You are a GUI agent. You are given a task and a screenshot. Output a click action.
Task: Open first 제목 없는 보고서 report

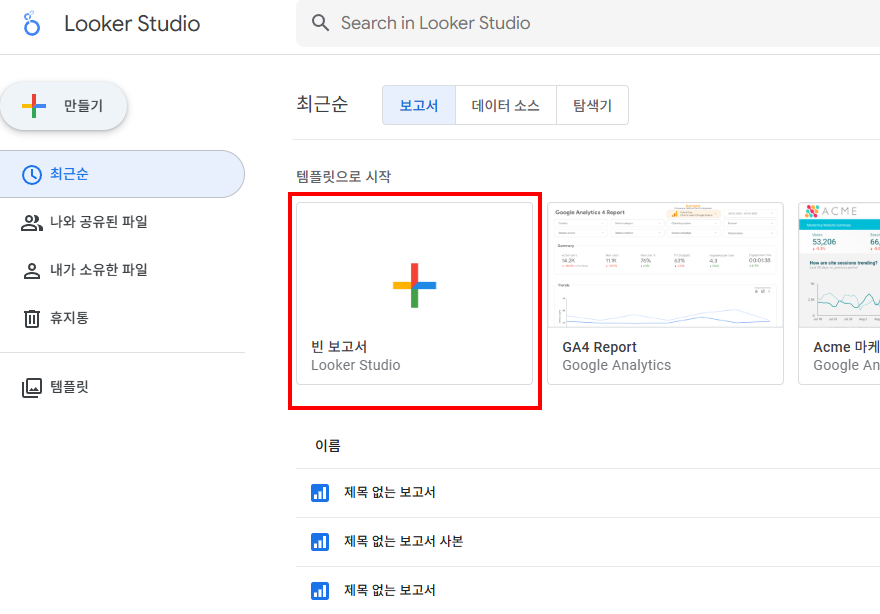pyautogui.click(x=588, y=493)
